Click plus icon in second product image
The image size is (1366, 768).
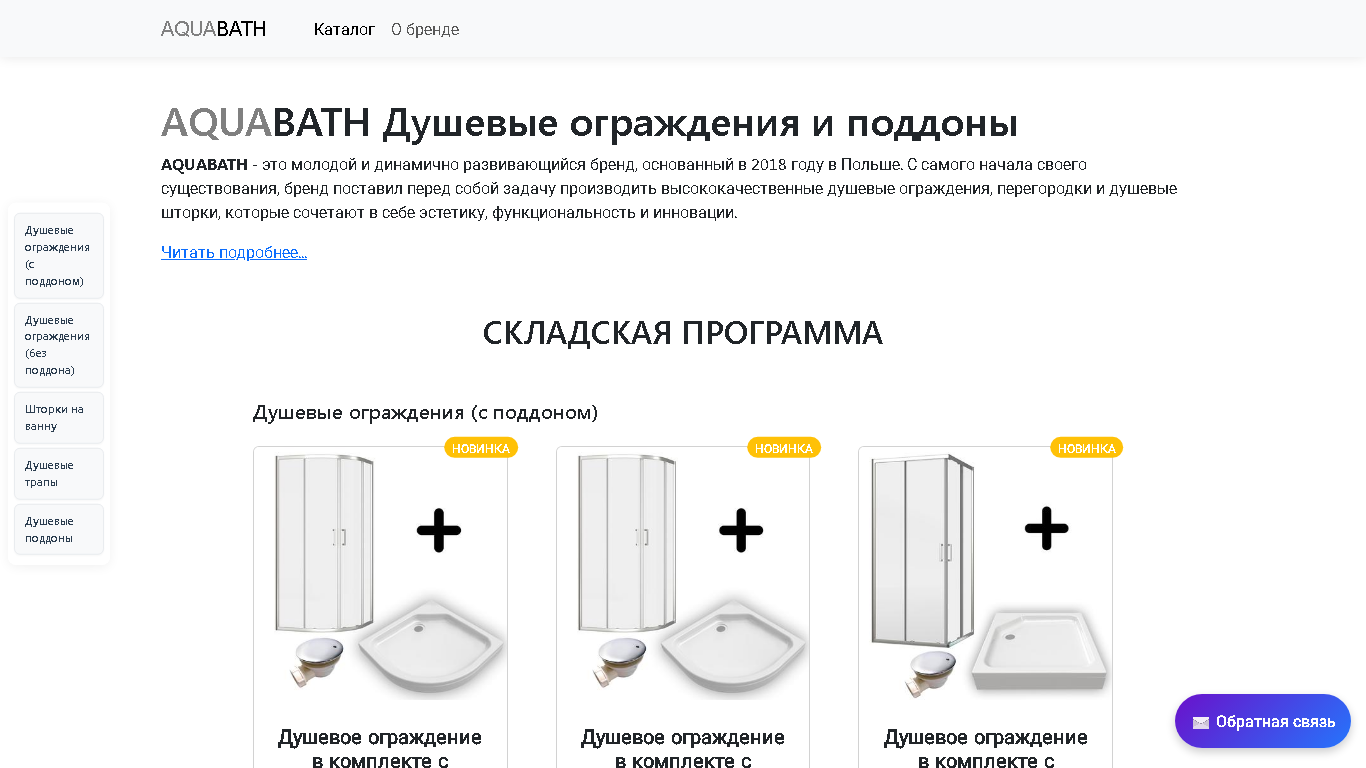click(741, 530)
